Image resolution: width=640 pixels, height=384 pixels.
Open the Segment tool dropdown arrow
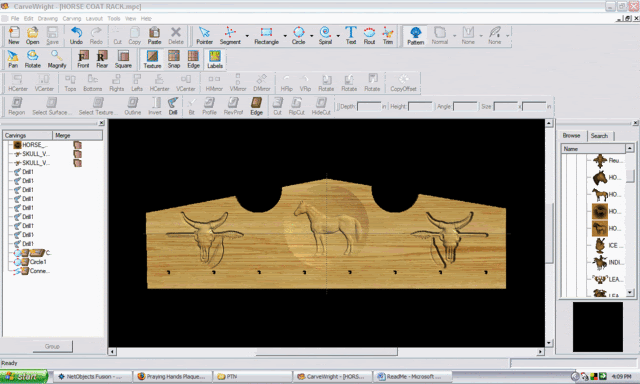point(247,36)
